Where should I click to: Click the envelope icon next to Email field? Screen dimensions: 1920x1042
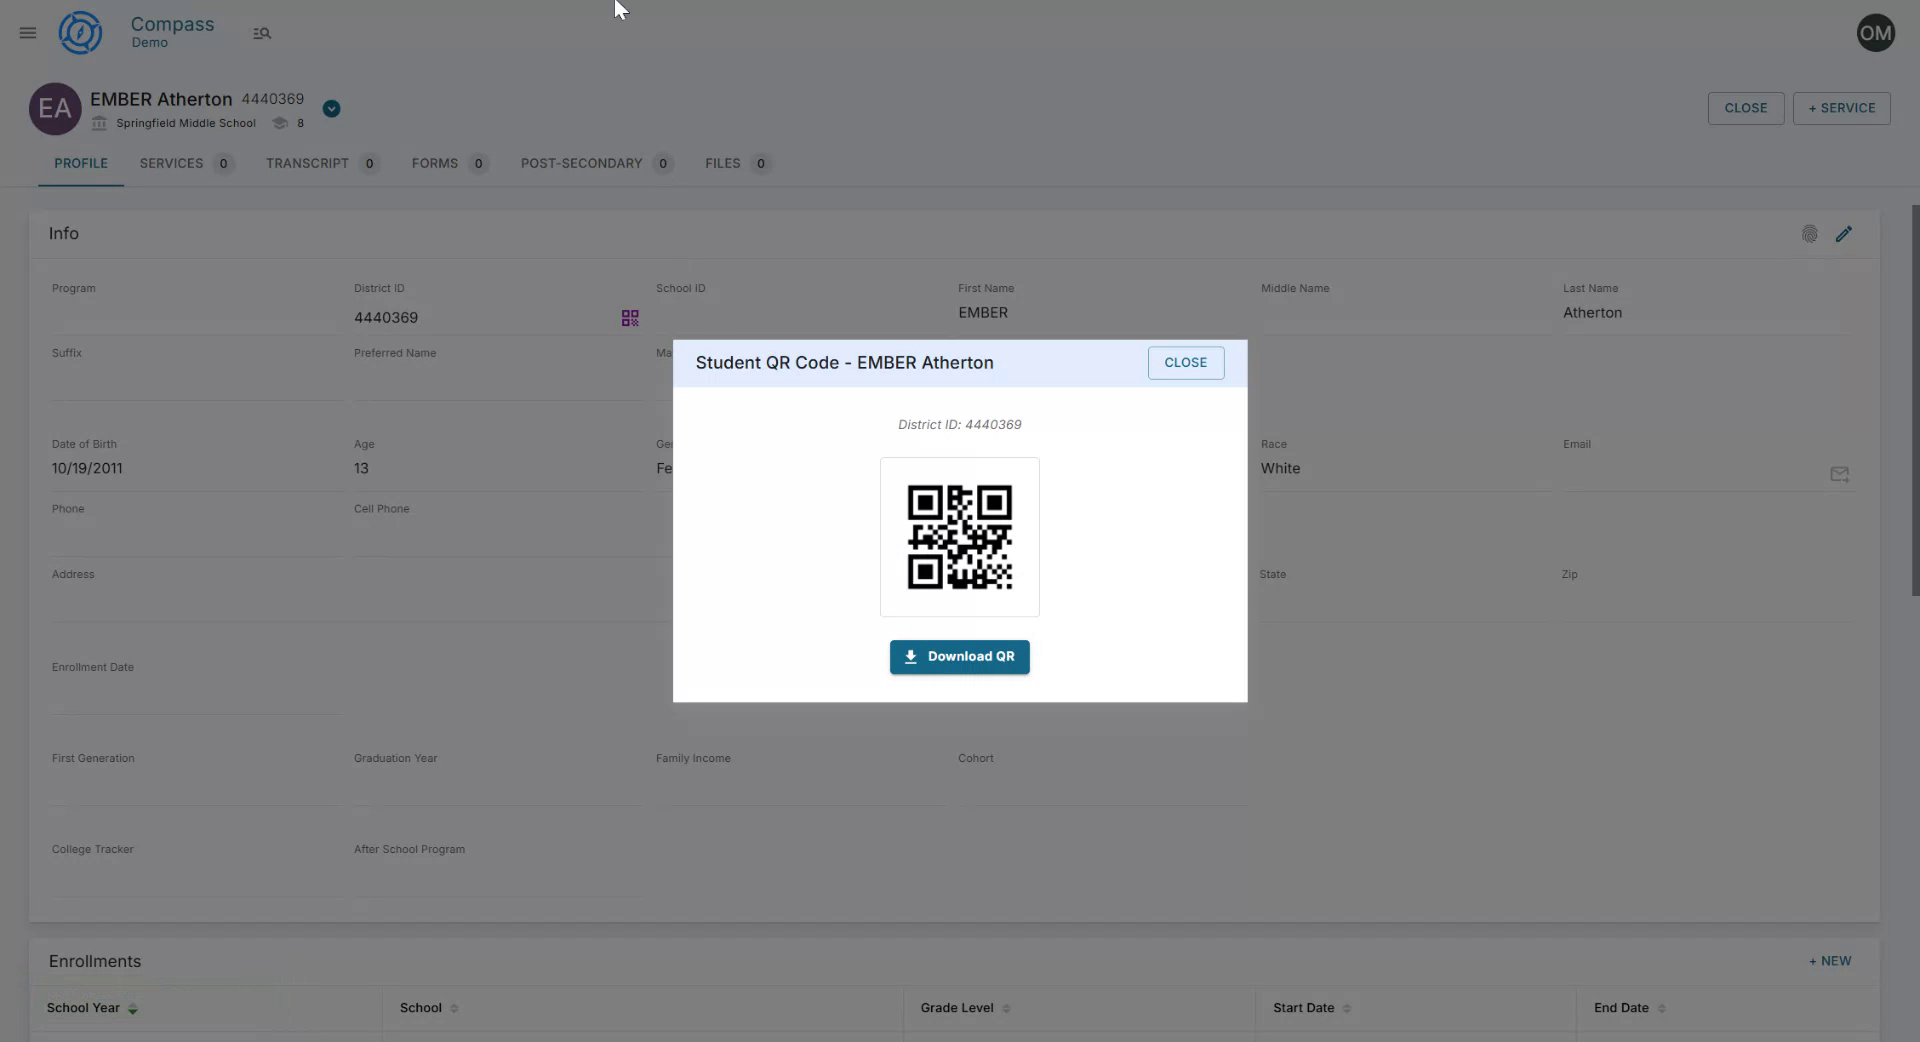pos(1839,474)
